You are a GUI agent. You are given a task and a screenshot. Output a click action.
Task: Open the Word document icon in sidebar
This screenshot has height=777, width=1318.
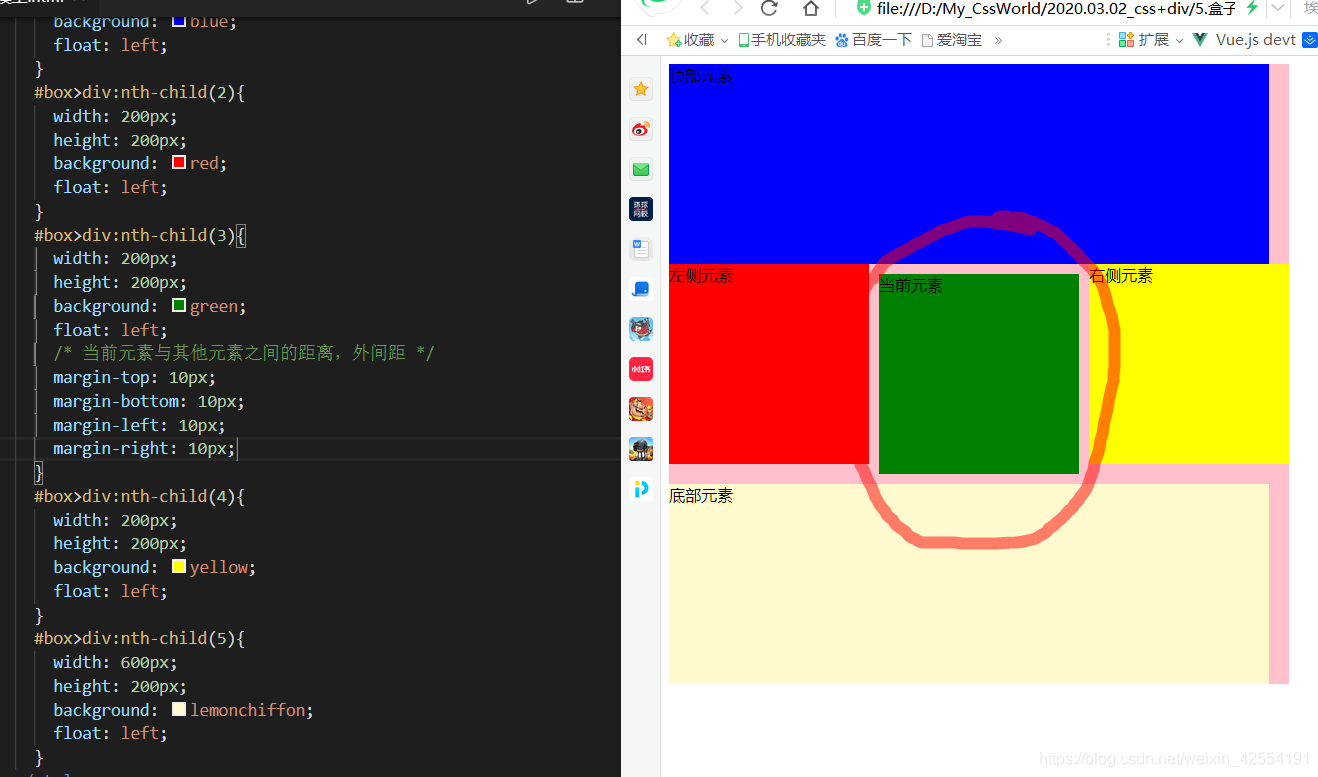641,249
